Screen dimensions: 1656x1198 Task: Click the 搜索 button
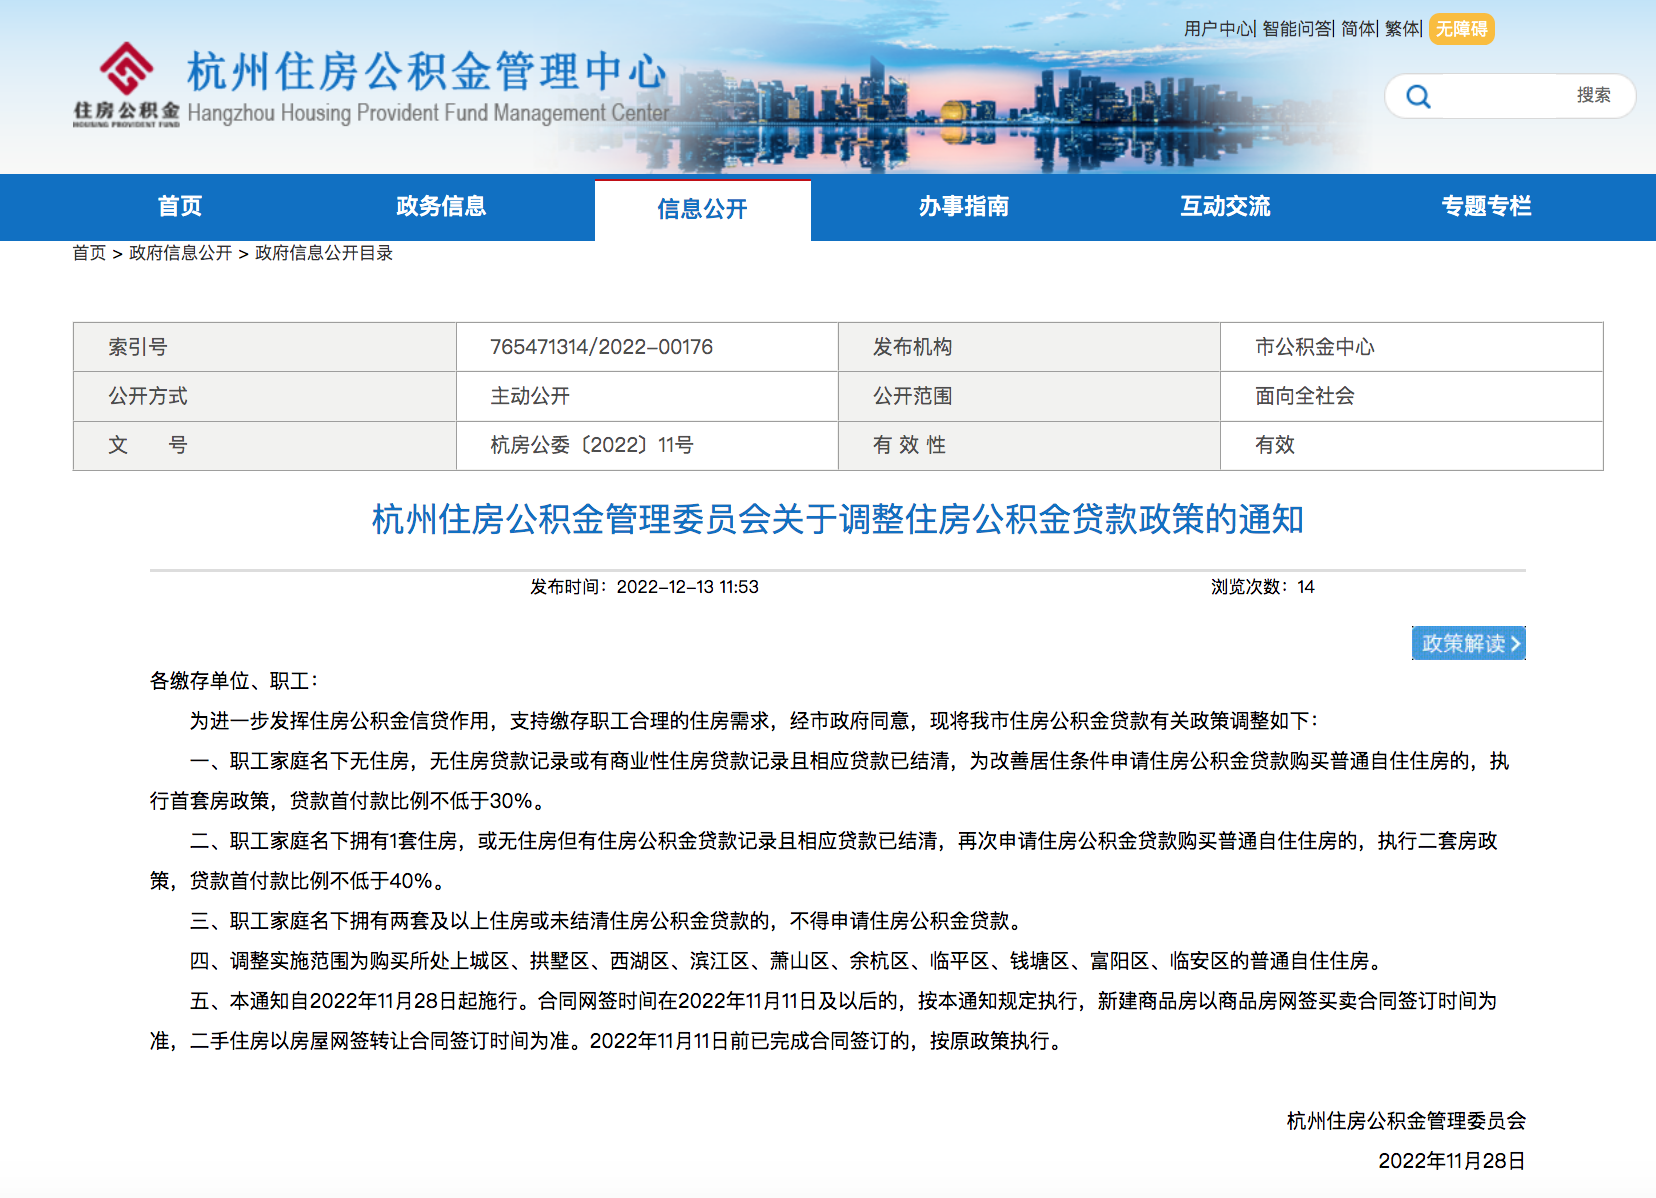pyautogui.click(x=1593, y=95)
